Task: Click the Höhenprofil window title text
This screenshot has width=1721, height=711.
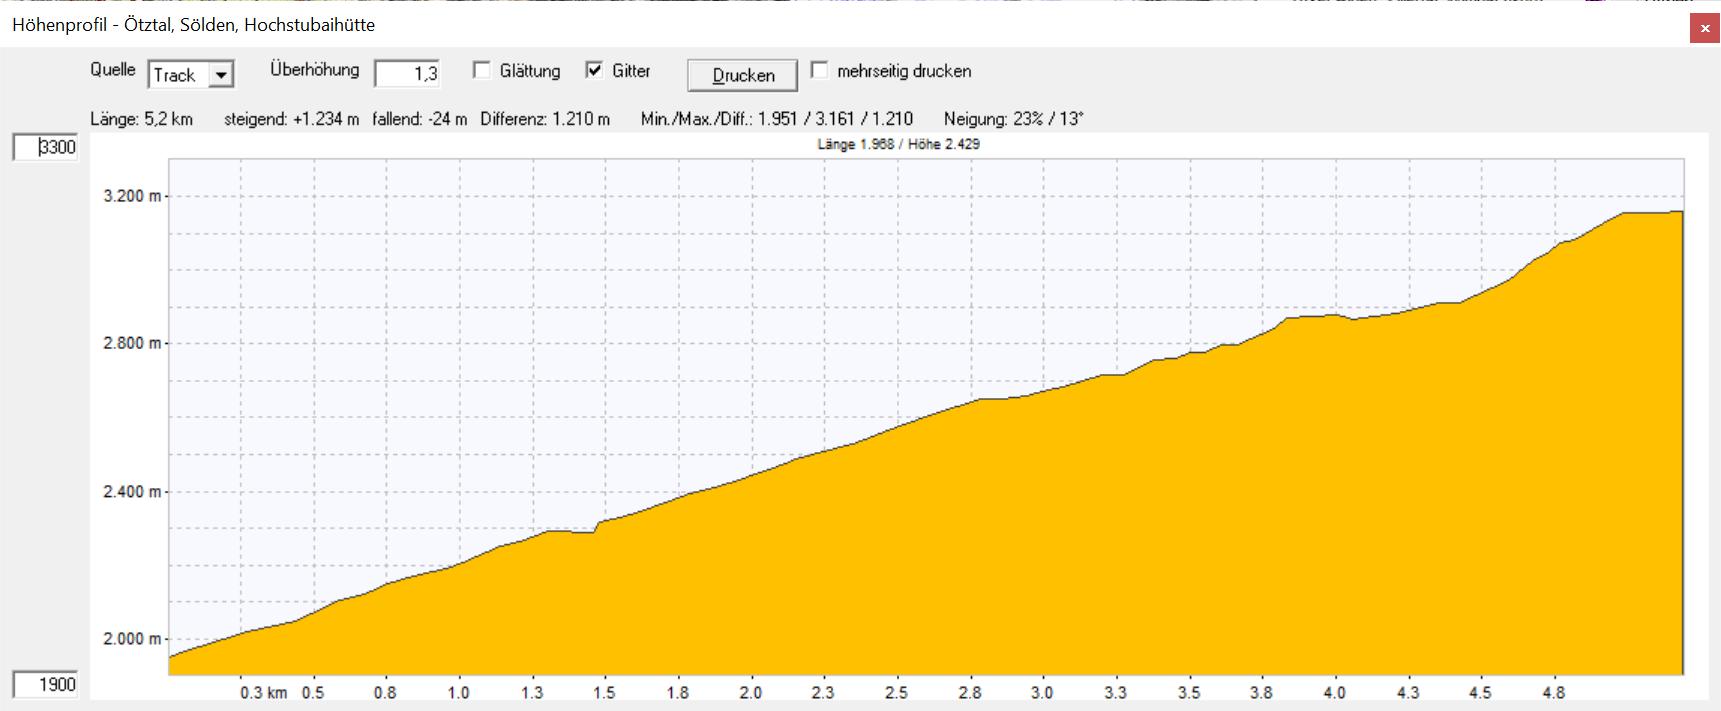Action: [194, 25]
